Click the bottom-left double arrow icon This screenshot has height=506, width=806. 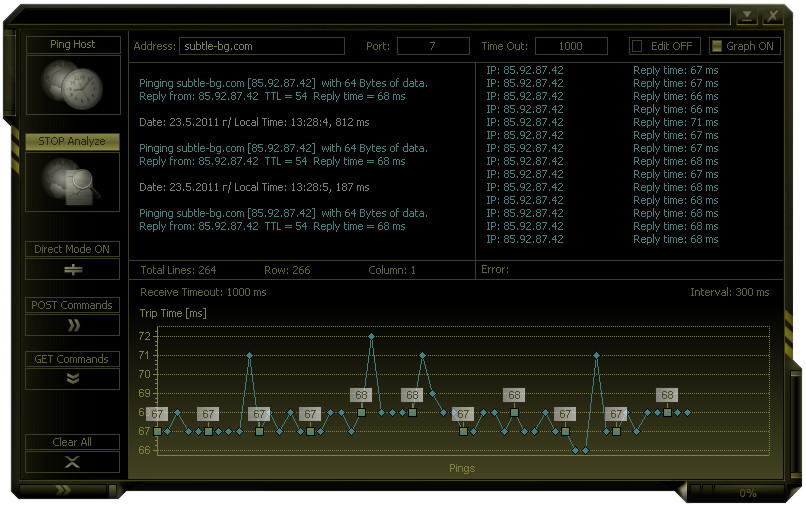64,490
